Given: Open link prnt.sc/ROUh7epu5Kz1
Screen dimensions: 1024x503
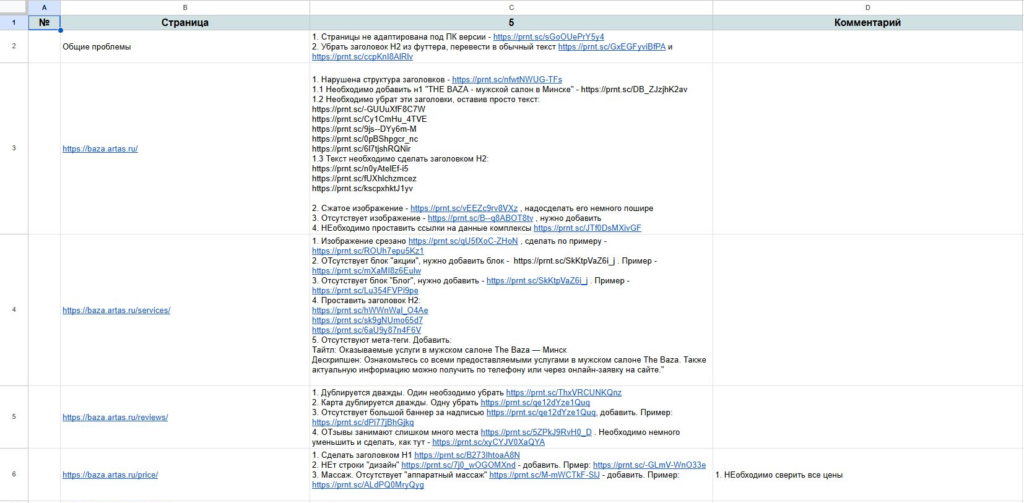Looking at the screenshot, I should coord(368,251).
